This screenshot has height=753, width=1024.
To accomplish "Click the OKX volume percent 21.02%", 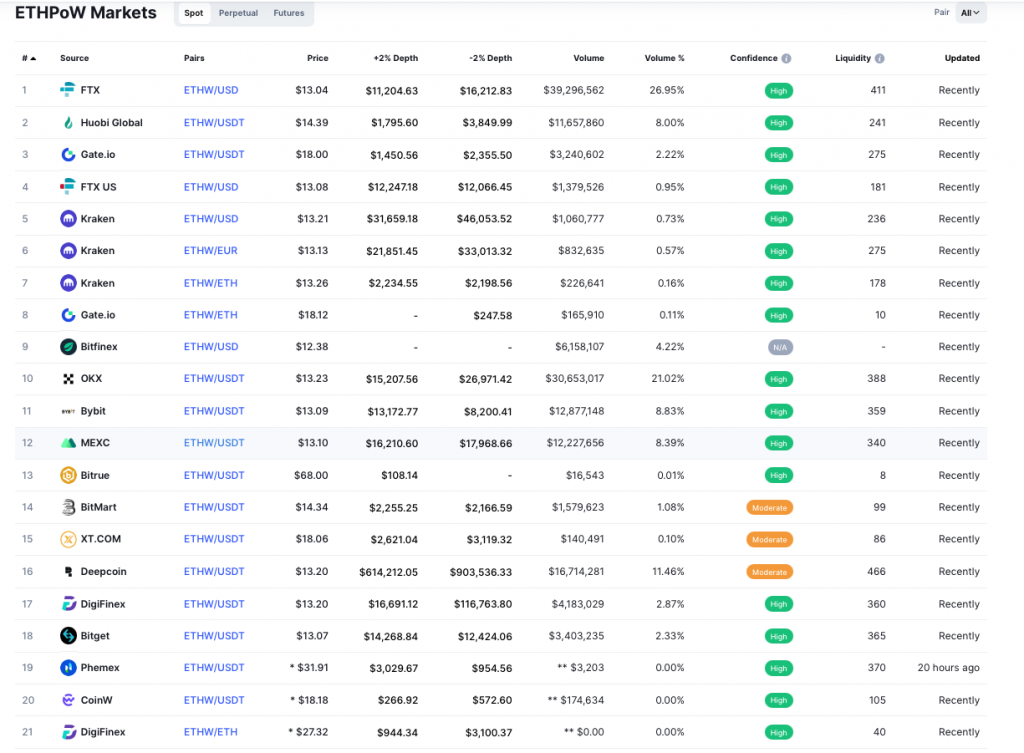I will 667,378.
